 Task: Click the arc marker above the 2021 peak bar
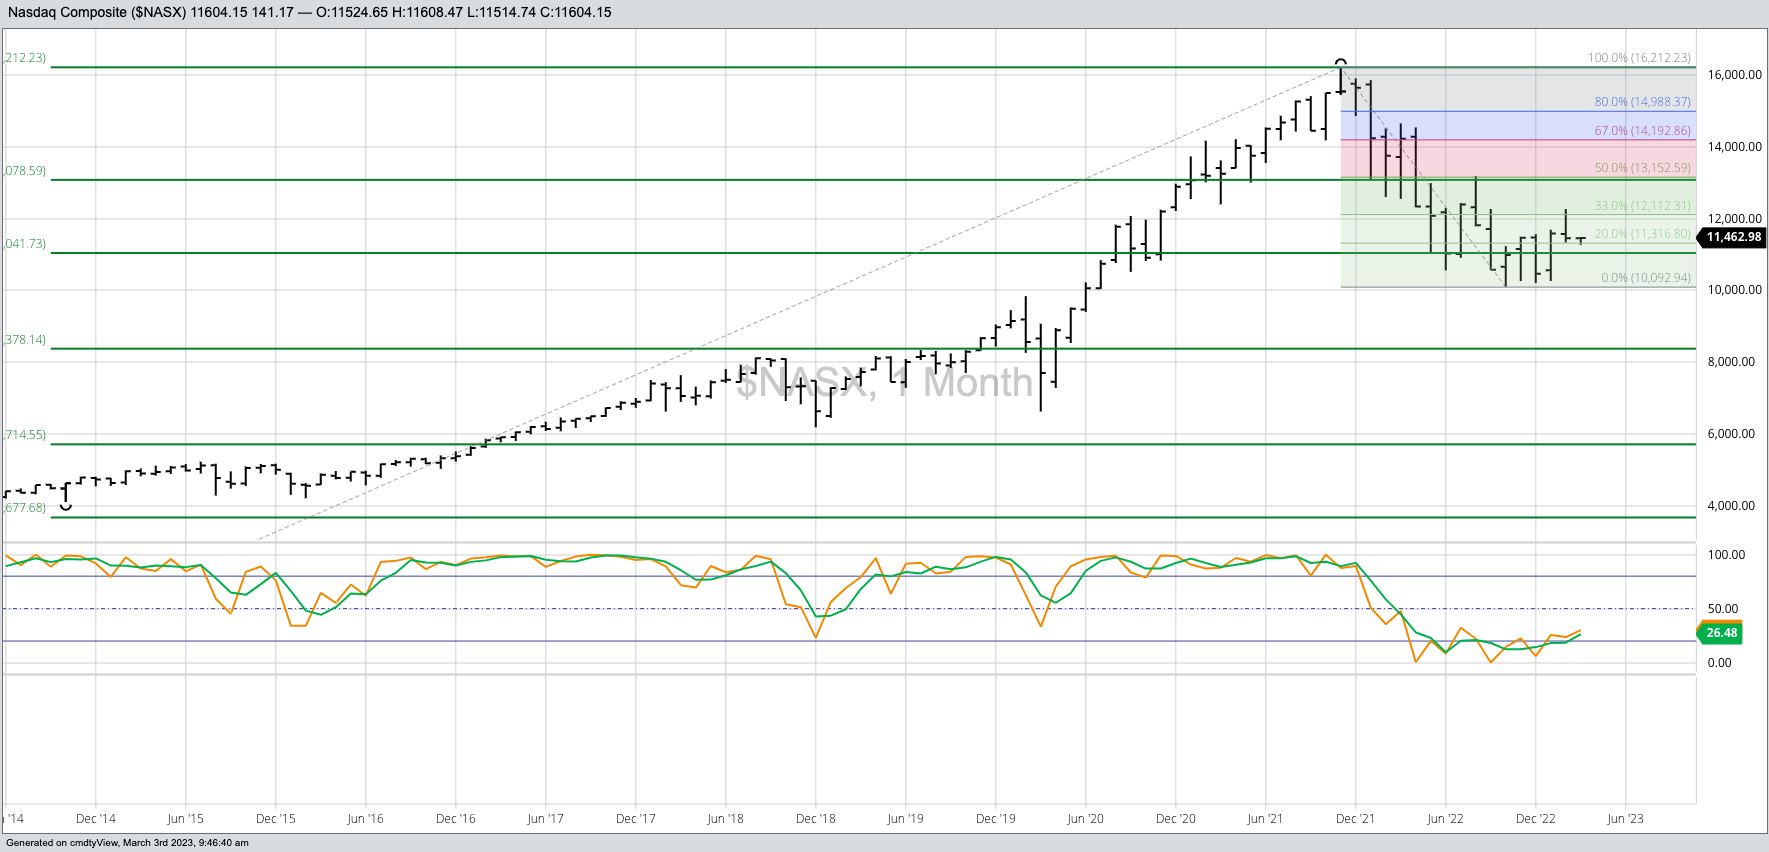pos(1341,63)
